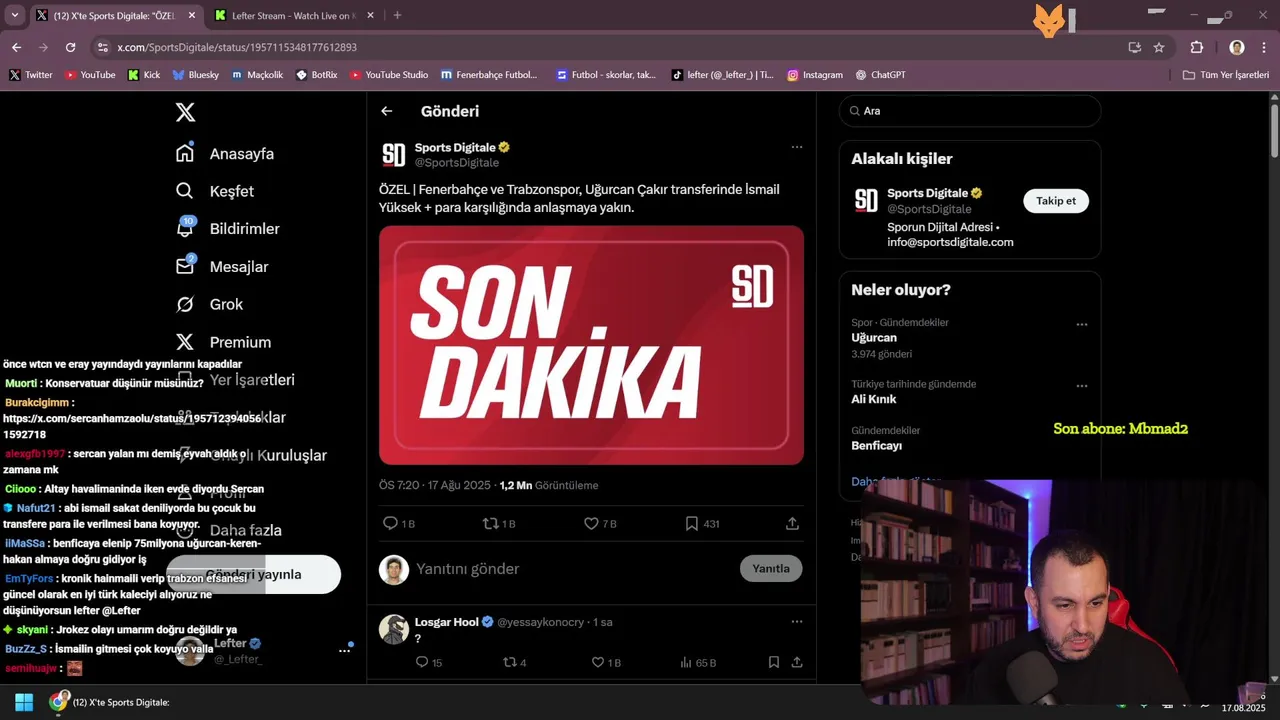
Task: Bookmark this page with star icon
Action: click(1159, 47)
